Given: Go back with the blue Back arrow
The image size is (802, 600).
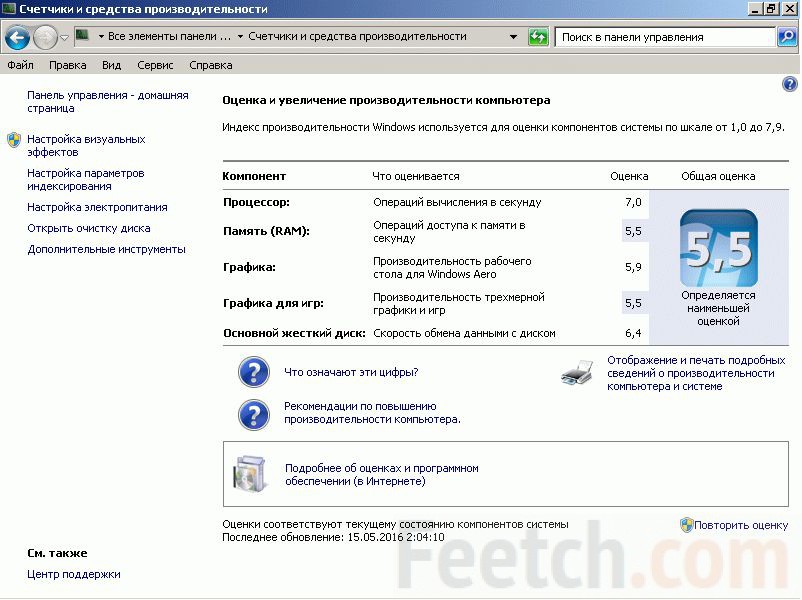Looking at the screenshot, I should (x=17, y=37).
